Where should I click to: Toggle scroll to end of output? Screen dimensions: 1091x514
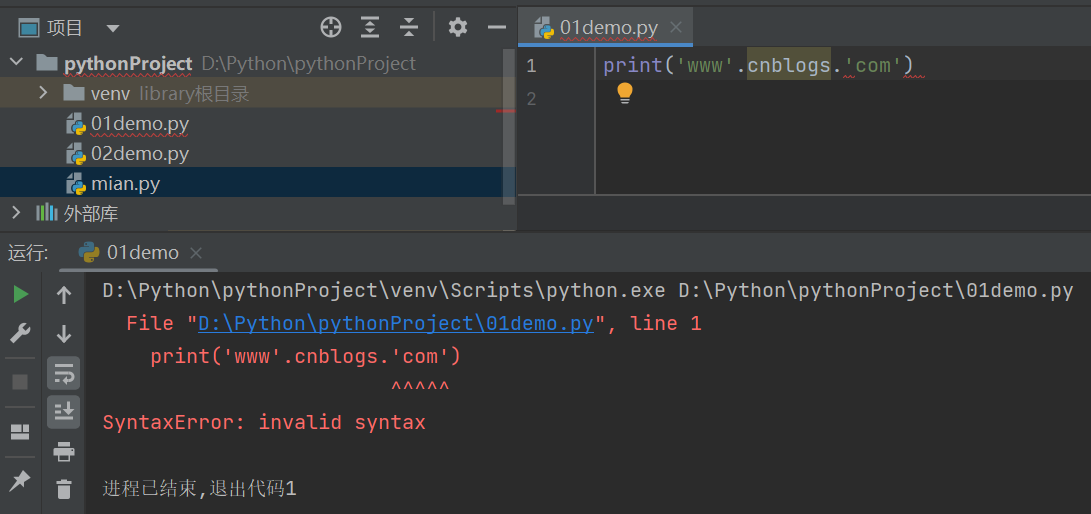coord(64,410)
